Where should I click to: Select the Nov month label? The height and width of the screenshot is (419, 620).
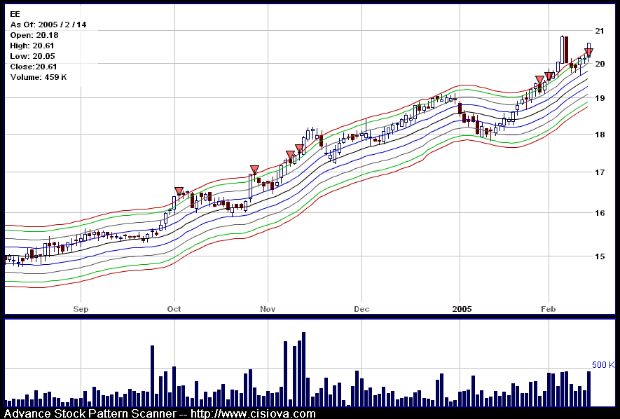click(x=268, y=309)
